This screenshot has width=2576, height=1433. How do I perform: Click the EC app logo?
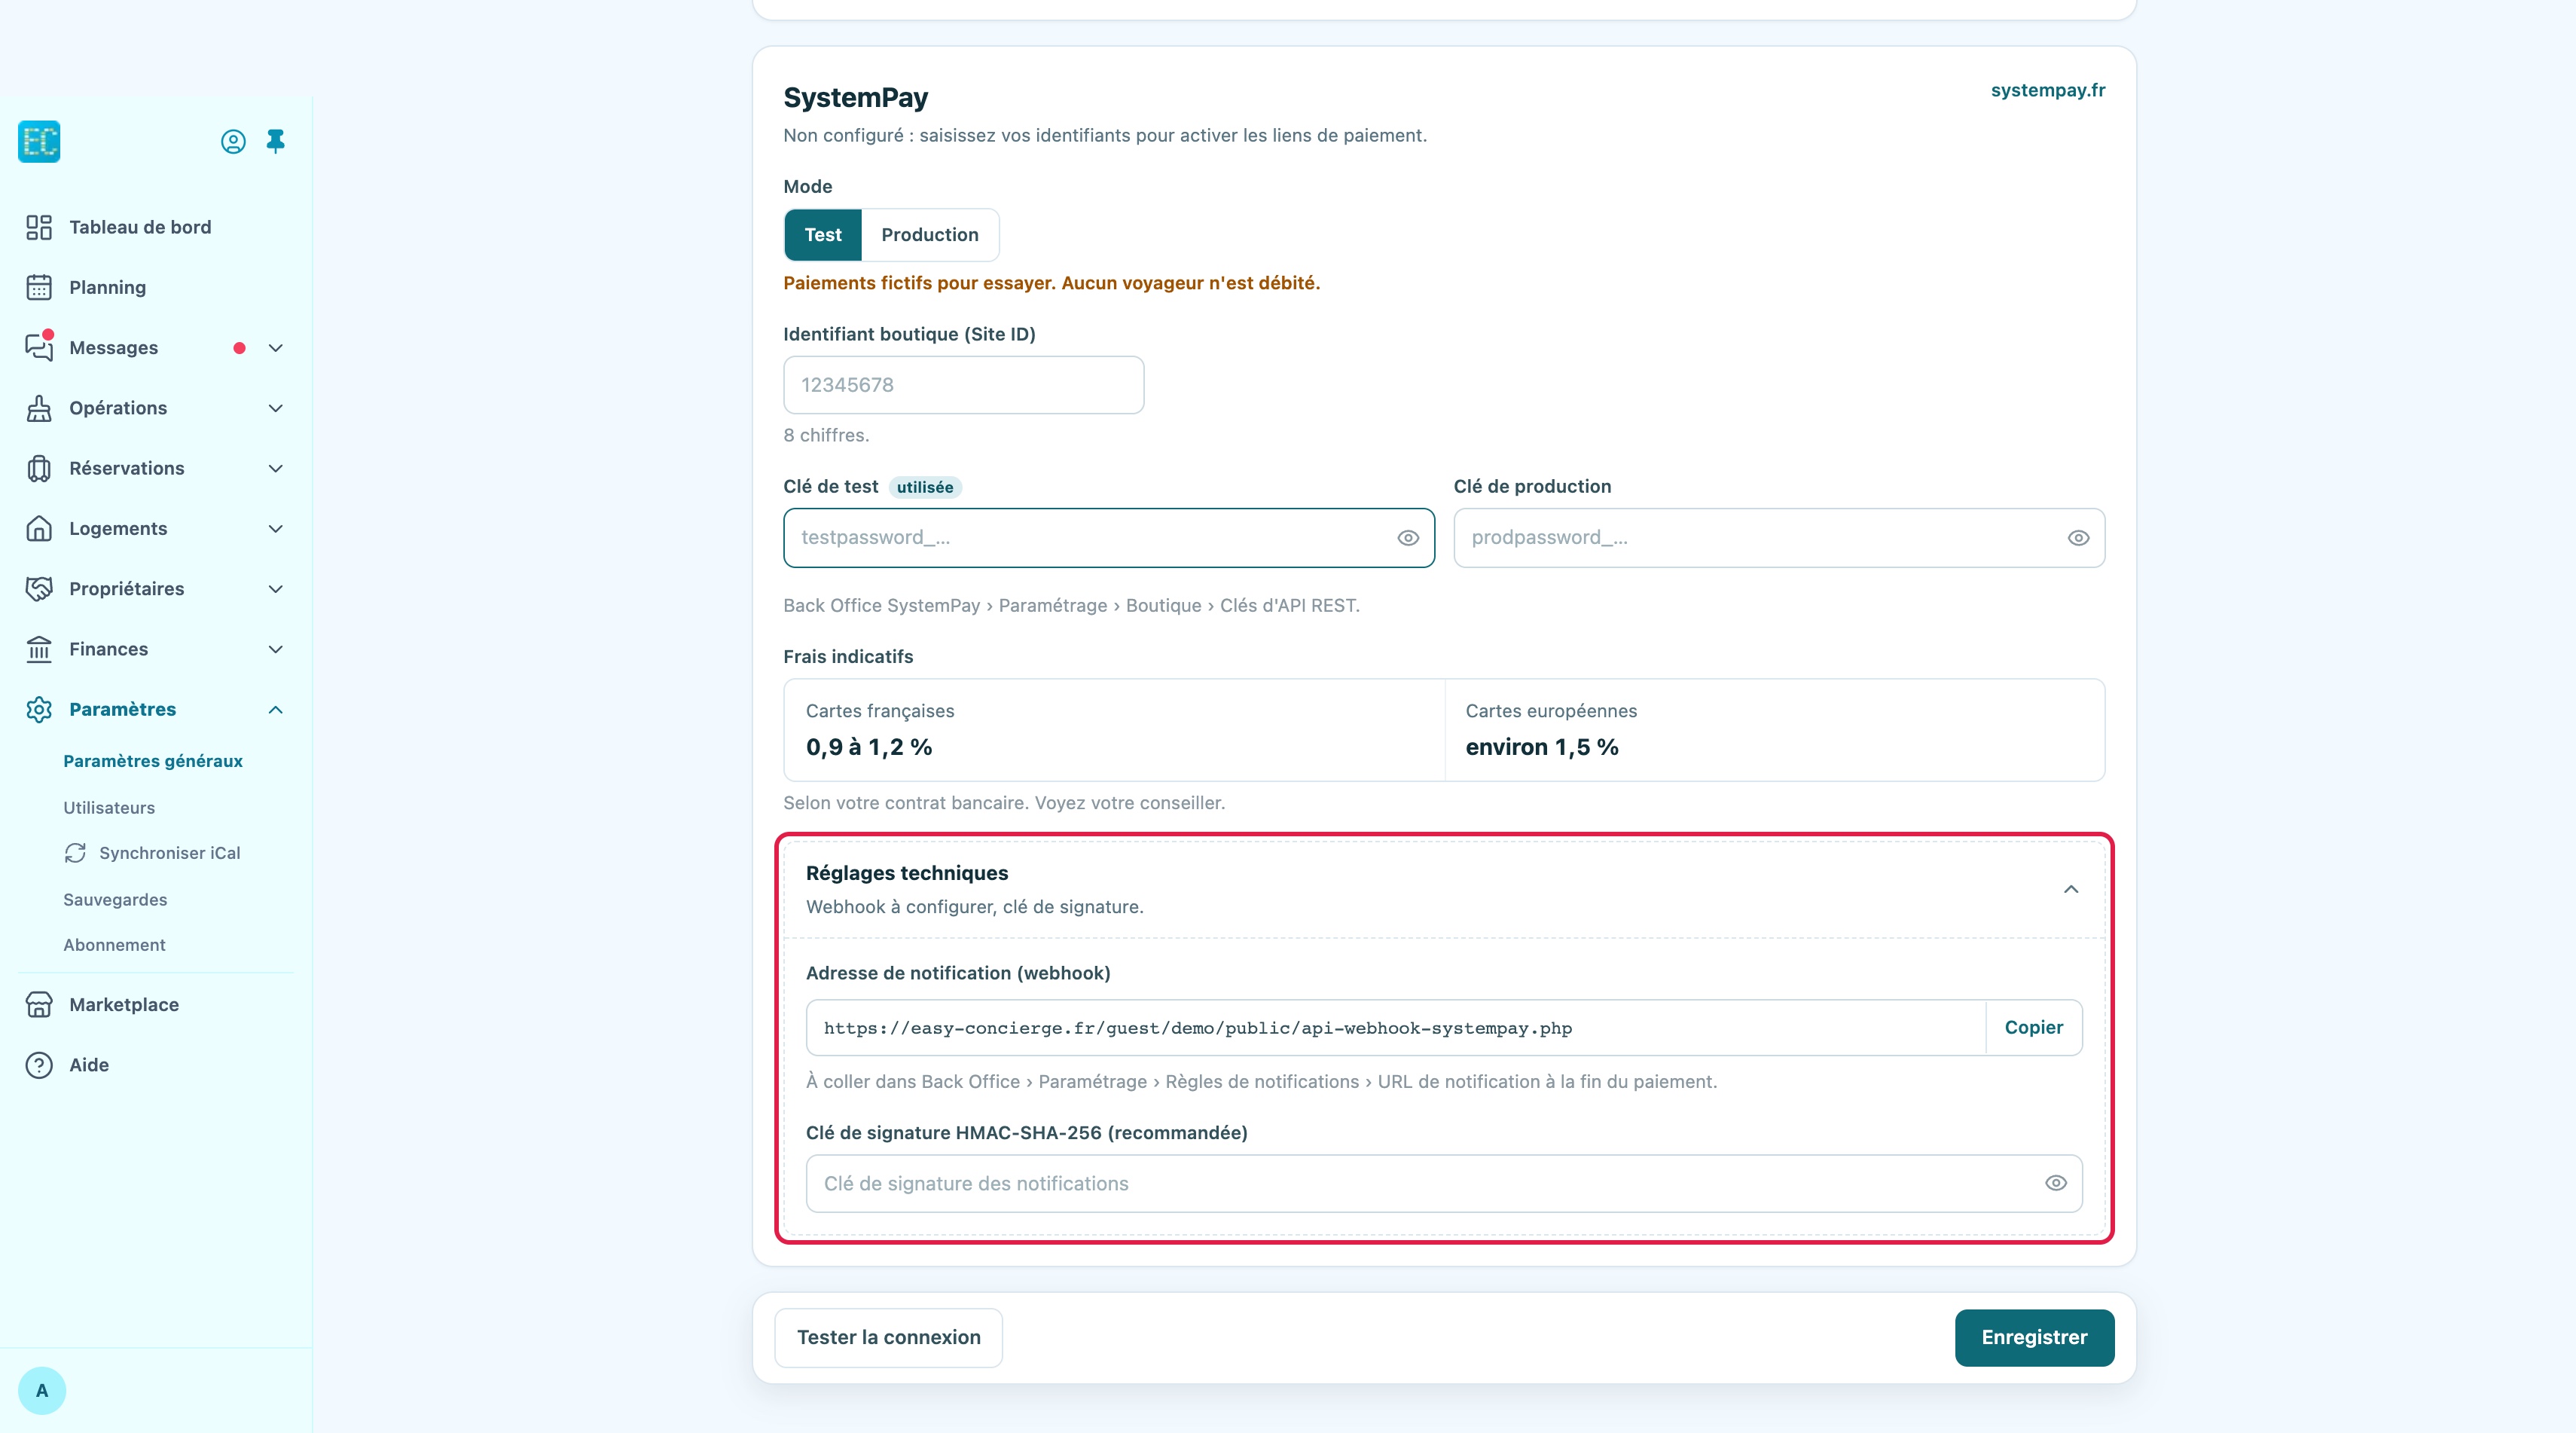point(39,141)
